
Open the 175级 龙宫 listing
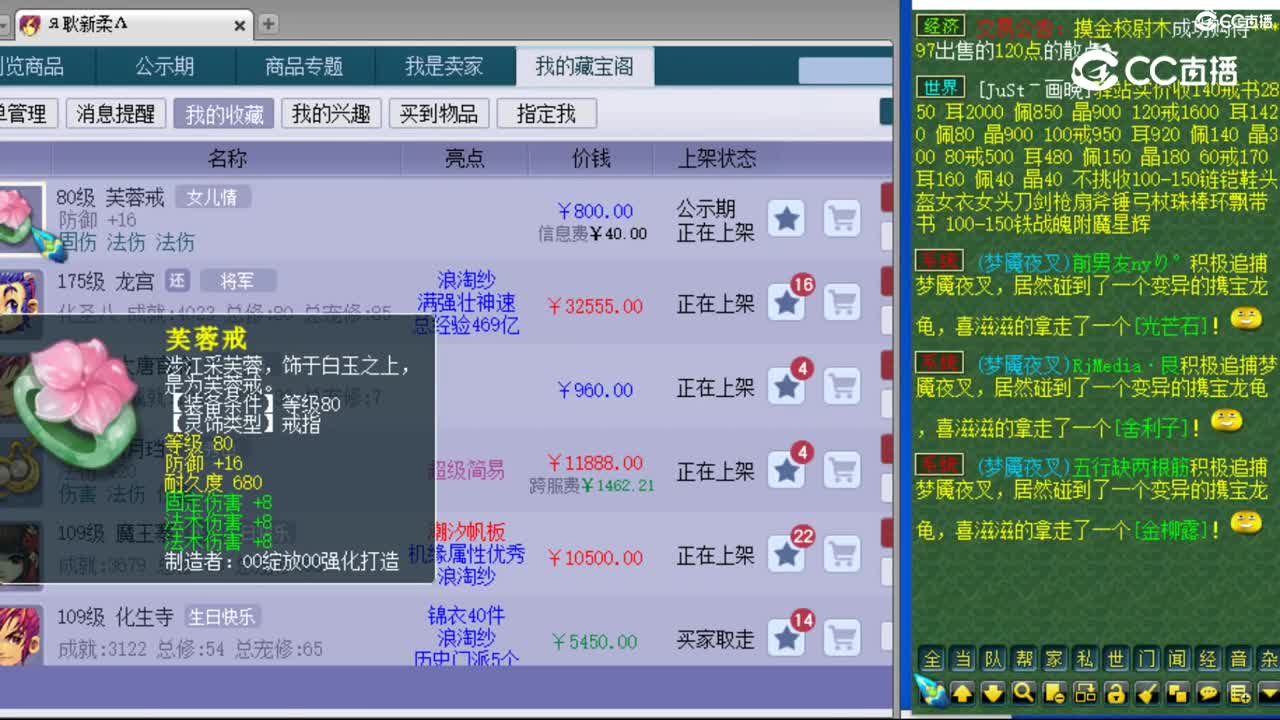[105, 282]
